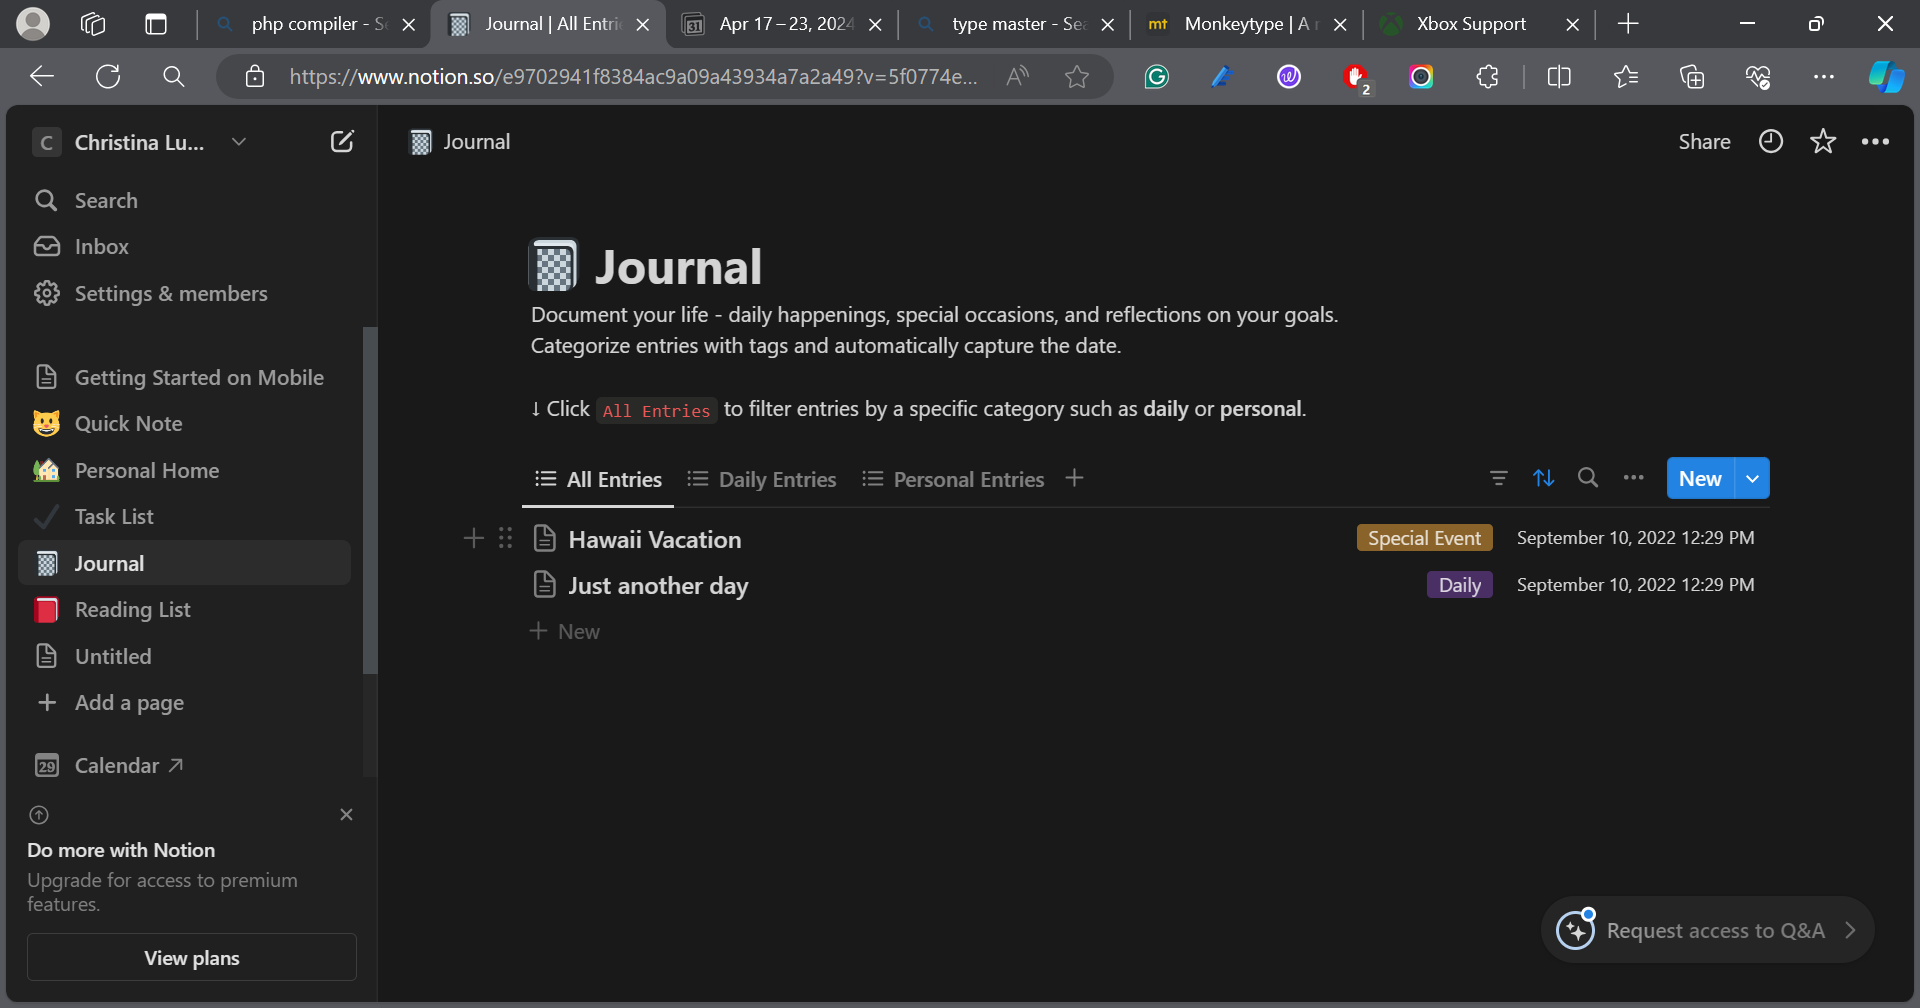Switch to the Daily Entries tab
The image size is (1920, 1008).
coord(762,480)
